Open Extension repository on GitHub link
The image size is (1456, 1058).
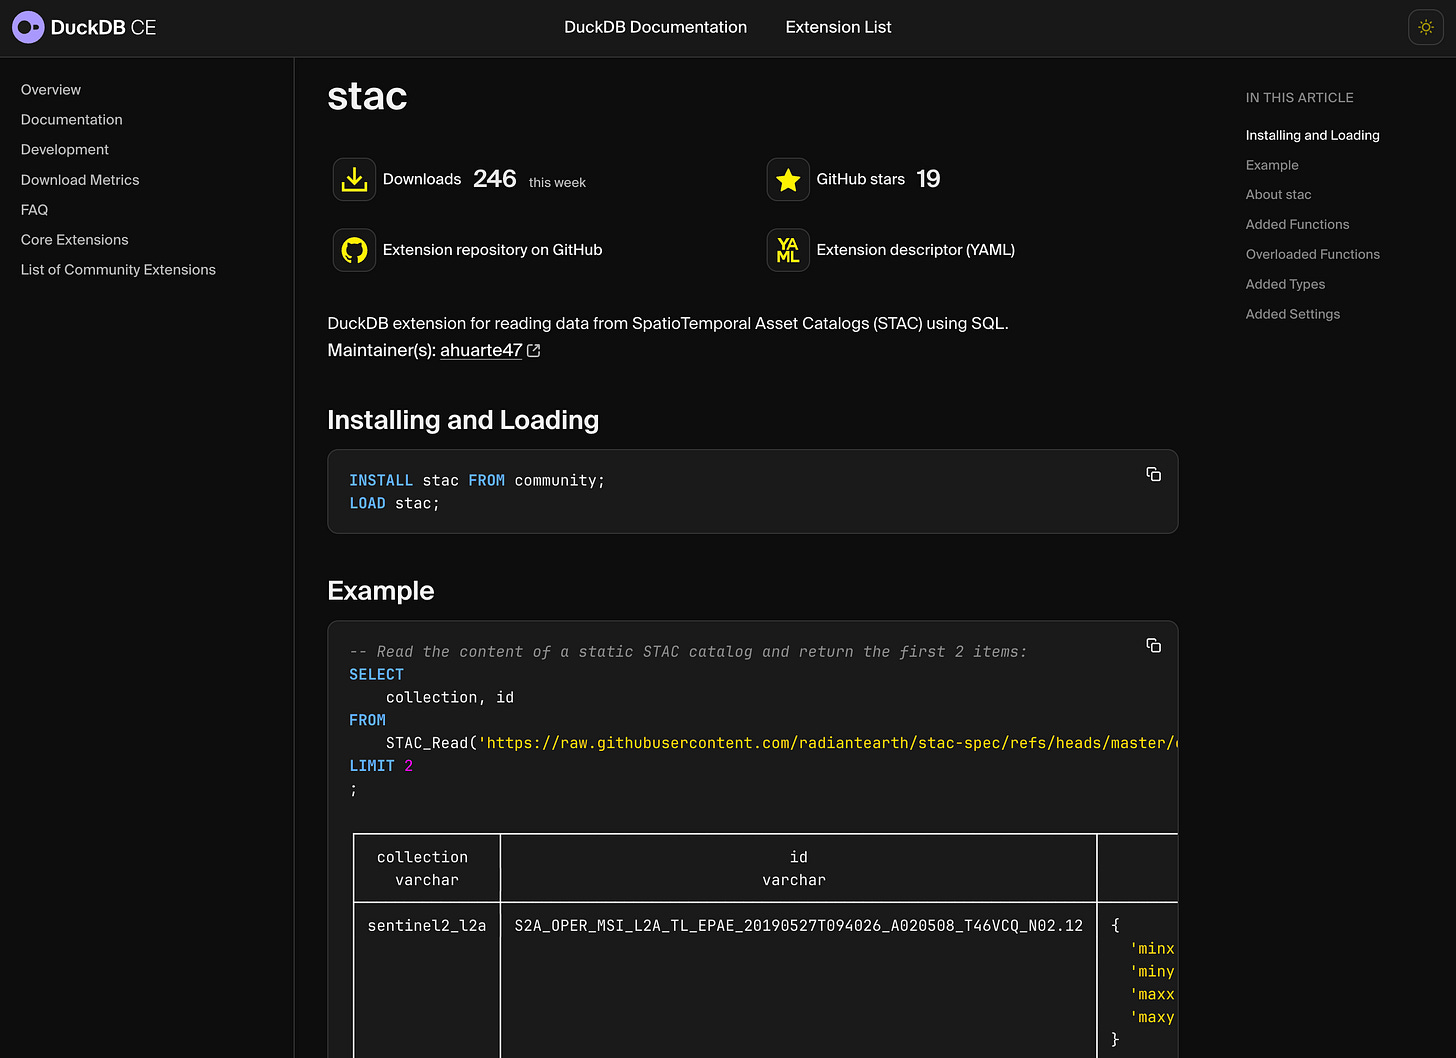(x=492, y=250)
